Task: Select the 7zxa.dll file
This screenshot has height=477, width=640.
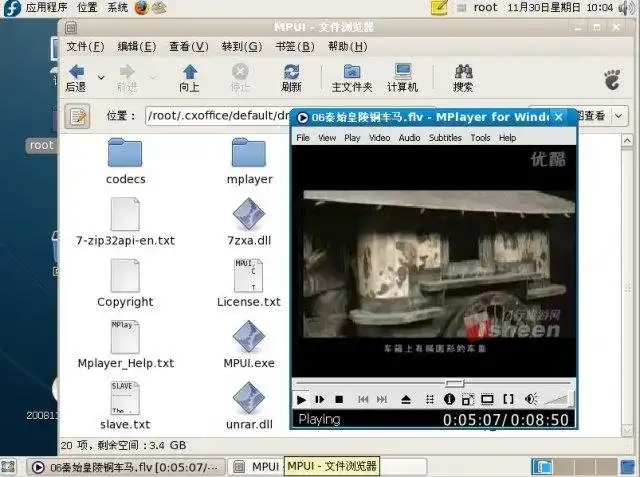Action: point(249,222)
